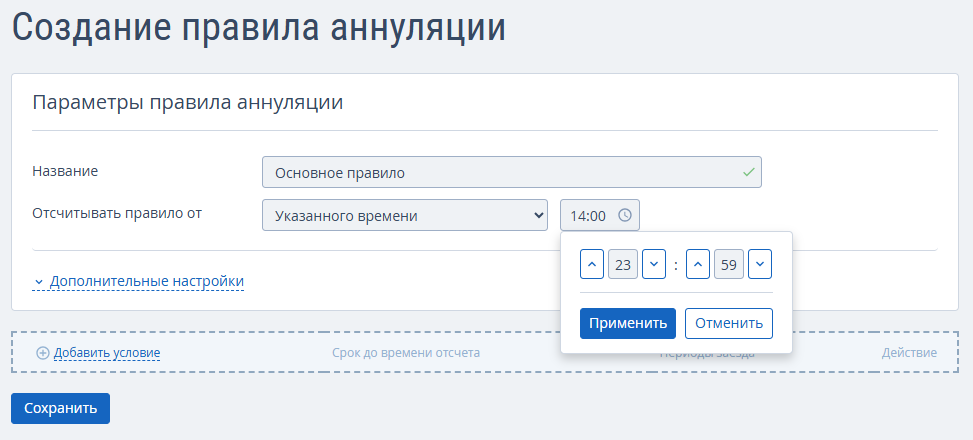Click the clock icon in the time field
This screenshot has width=973, height=440.
point(625,215)
